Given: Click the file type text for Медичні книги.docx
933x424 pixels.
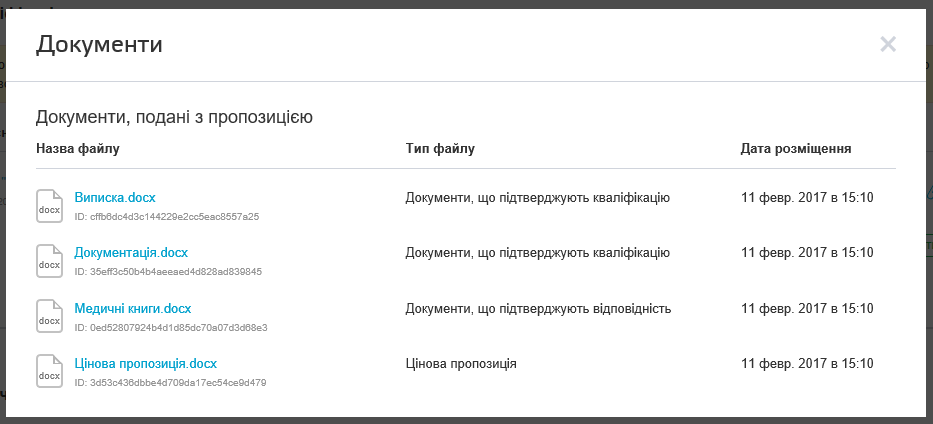Looking at the screenshot, I should coord(538,308).
